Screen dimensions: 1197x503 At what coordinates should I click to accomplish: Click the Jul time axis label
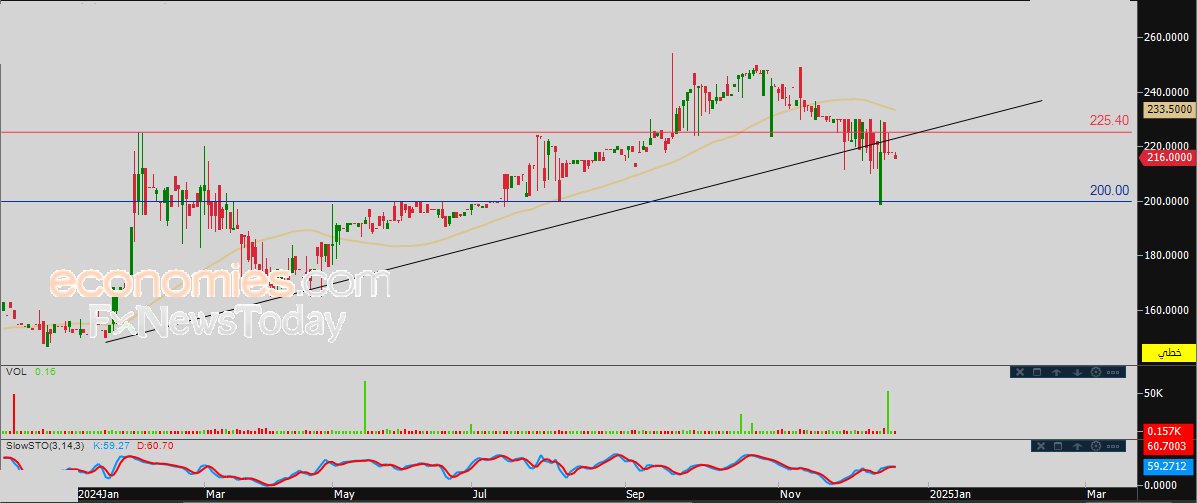tap(479, 495)
